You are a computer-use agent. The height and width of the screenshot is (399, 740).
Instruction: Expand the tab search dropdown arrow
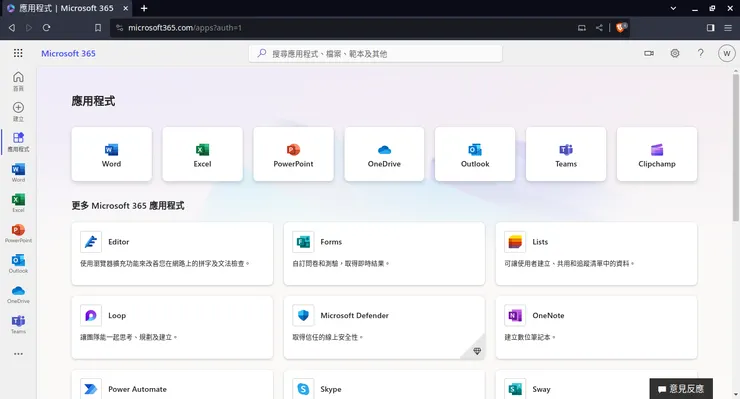pyautogui.click(x=673, y=8)
